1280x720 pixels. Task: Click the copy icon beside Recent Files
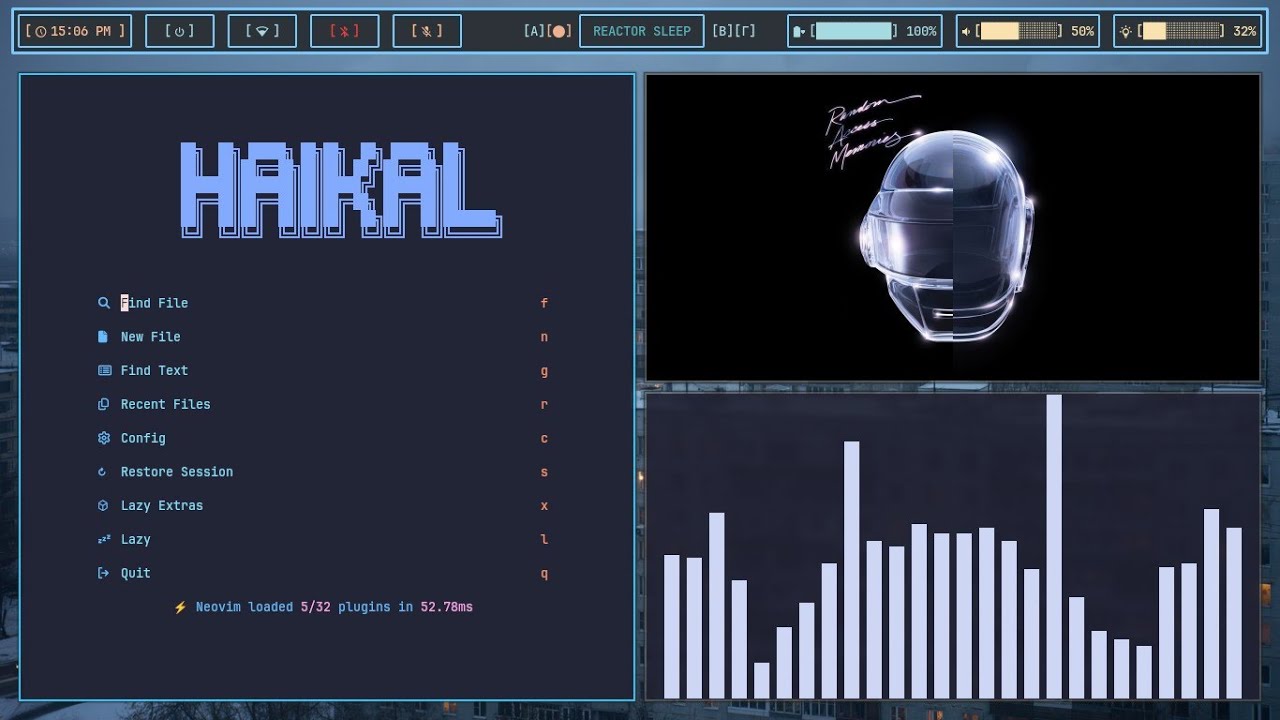coord(103,404)
